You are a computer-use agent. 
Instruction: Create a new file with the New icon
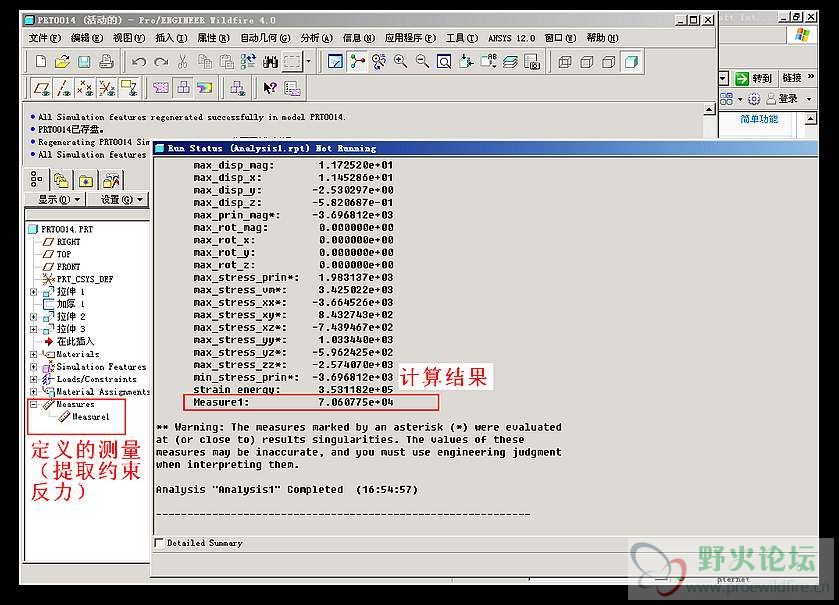click(41, 62)
